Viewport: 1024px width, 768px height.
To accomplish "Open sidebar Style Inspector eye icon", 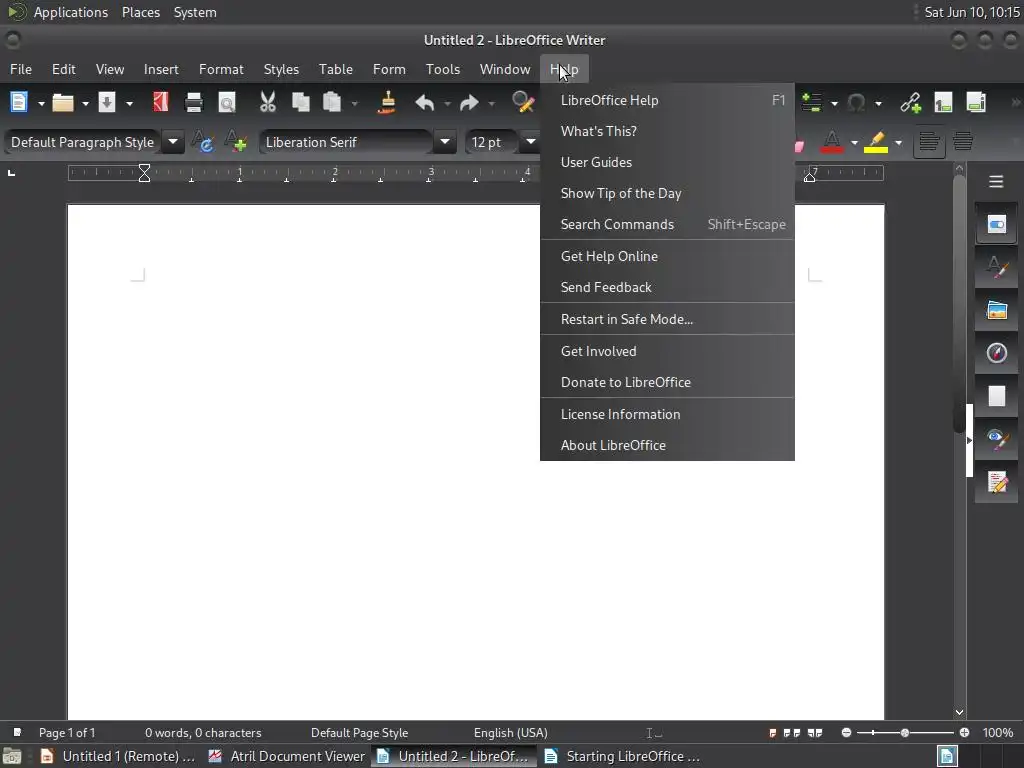I will tap(996, 440).
